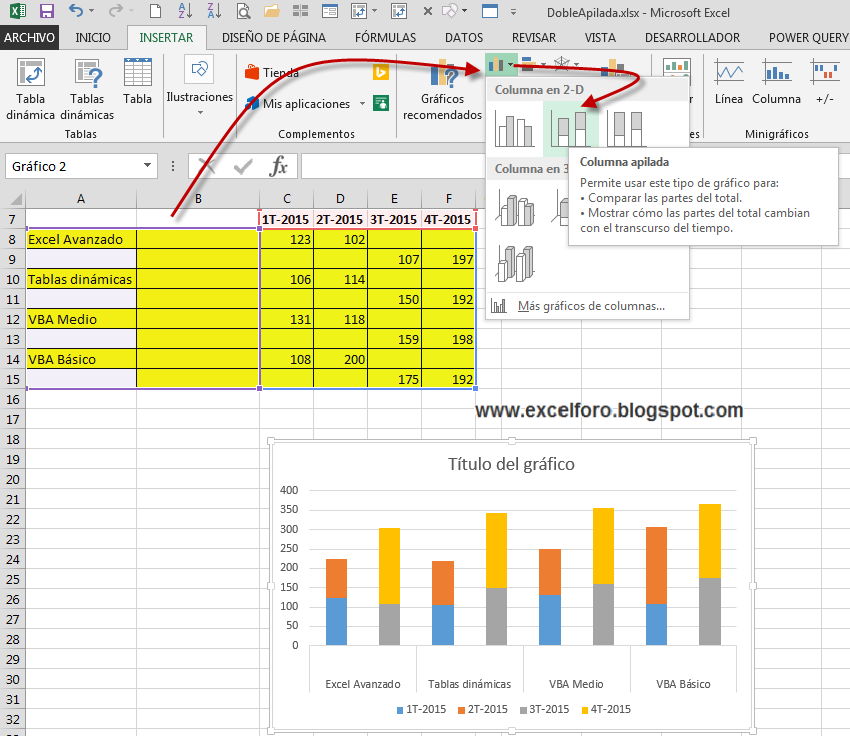Select row header 12

tap(12, 319)
